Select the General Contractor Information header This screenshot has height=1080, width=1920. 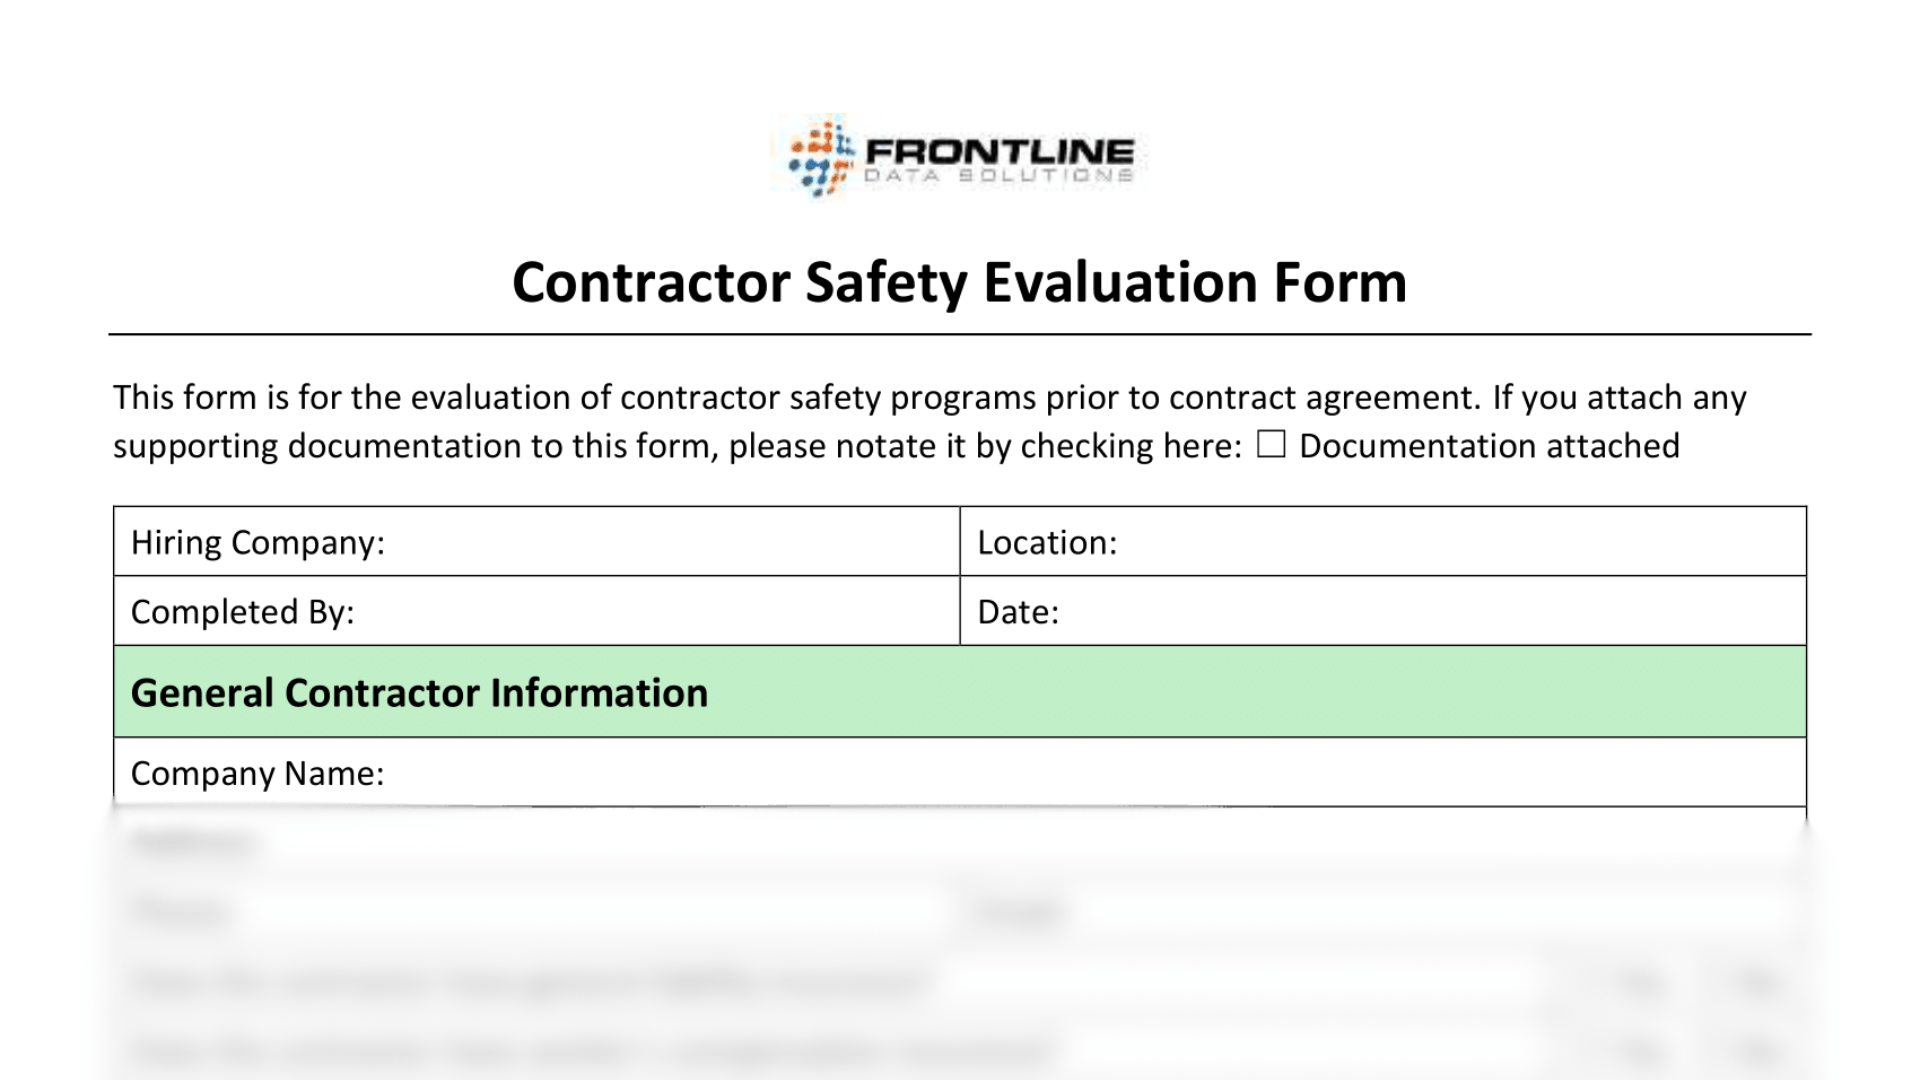(x=419, y=693)
